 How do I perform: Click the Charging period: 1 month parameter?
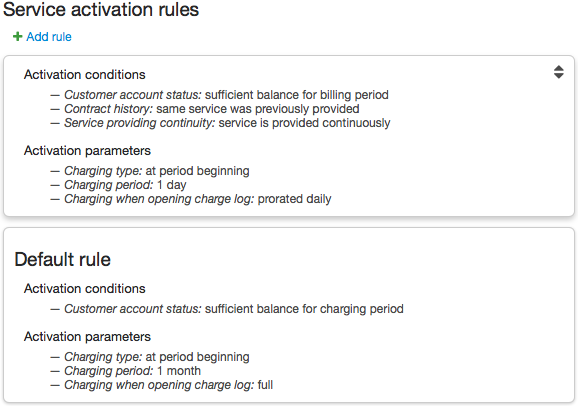(x=132, y=371)
